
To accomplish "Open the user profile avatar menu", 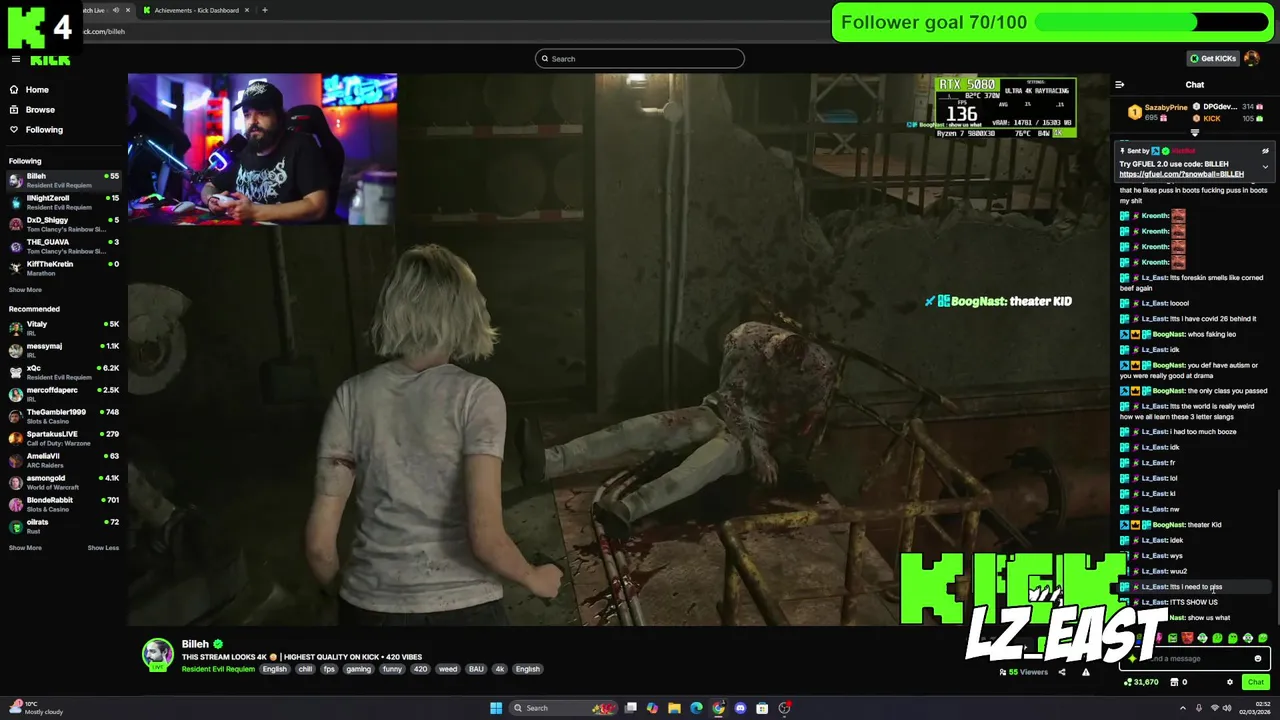I will 1251,58.
